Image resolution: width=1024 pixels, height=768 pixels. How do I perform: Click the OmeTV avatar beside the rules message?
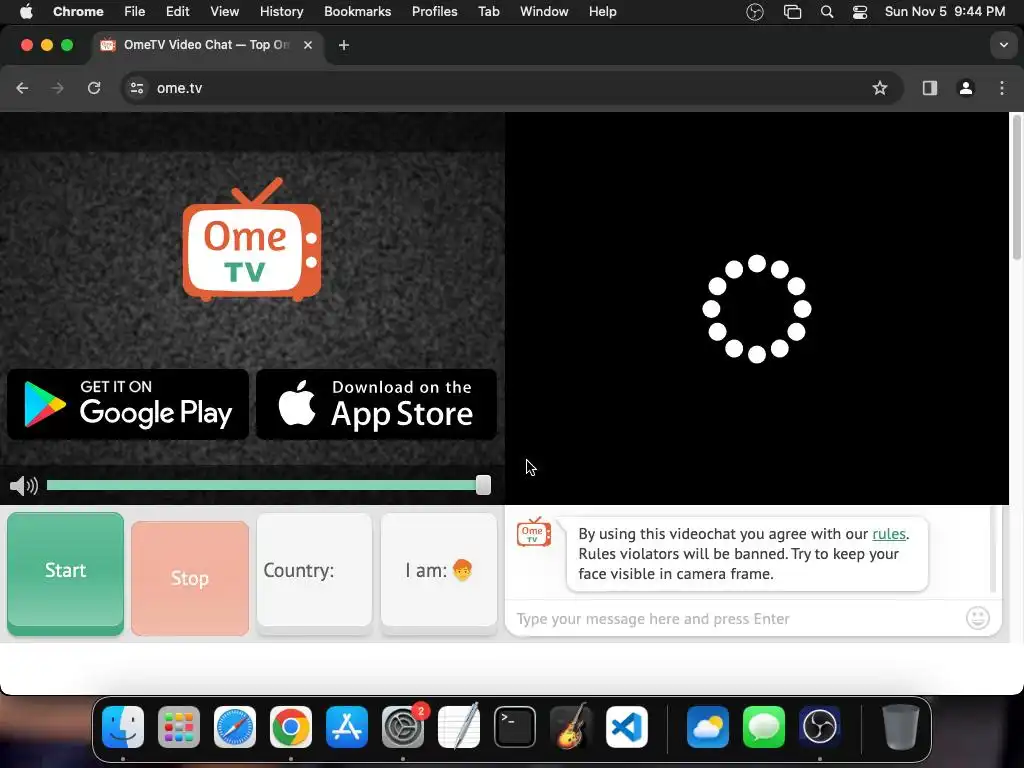click(534, 532)
